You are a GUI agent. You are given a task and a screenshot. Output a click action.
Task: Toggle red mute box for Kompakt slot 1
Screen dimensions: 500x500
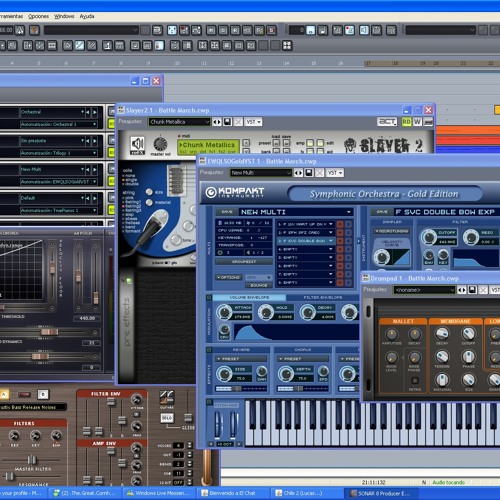pyautogui.click(x=340, y=224)
